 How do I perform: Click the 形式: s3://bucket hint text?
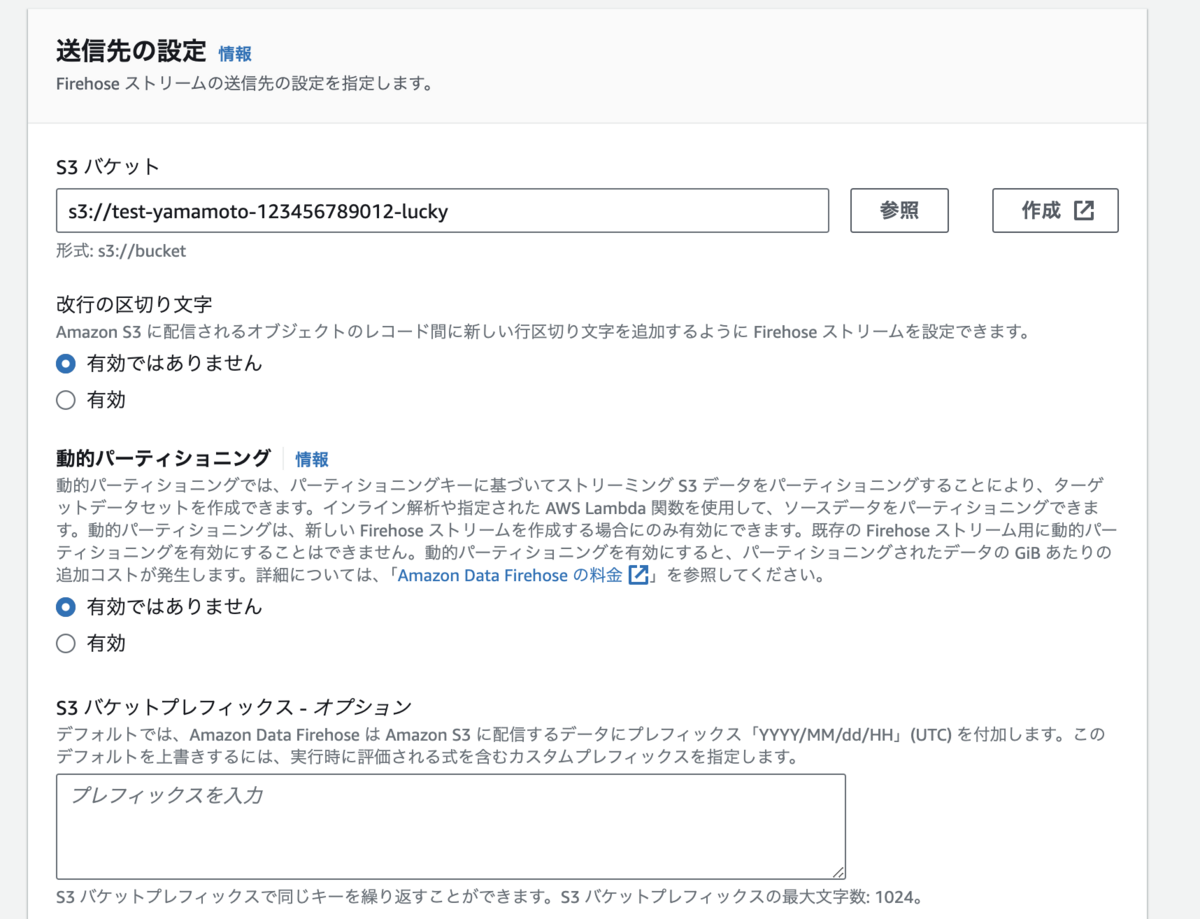[121, 251]
